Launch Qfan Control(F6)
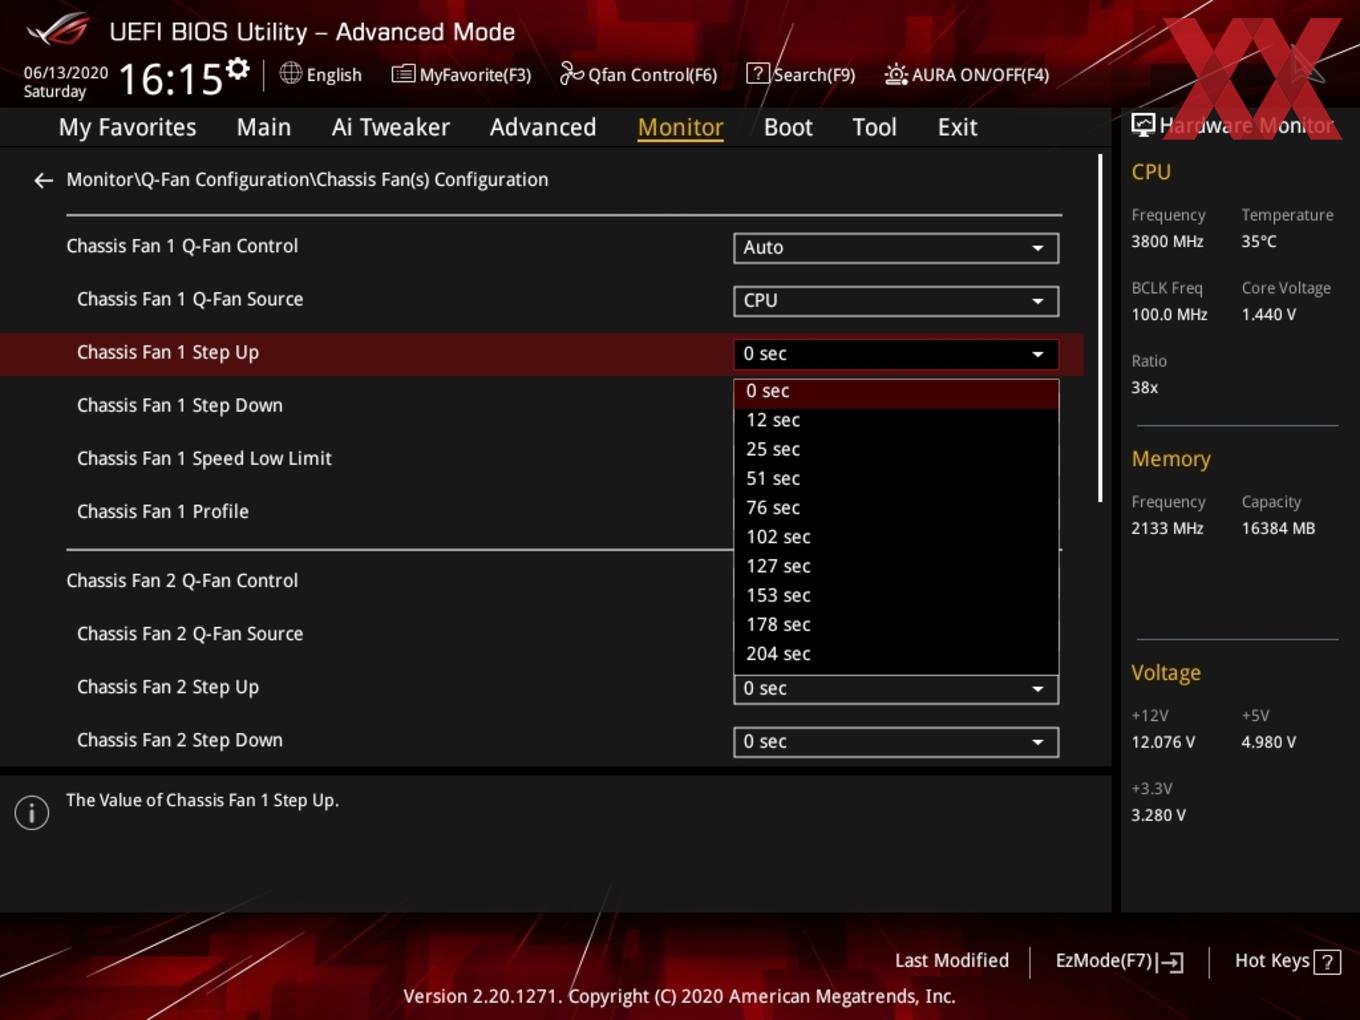Screen dimensions: 1360x1020 (638, 74)
